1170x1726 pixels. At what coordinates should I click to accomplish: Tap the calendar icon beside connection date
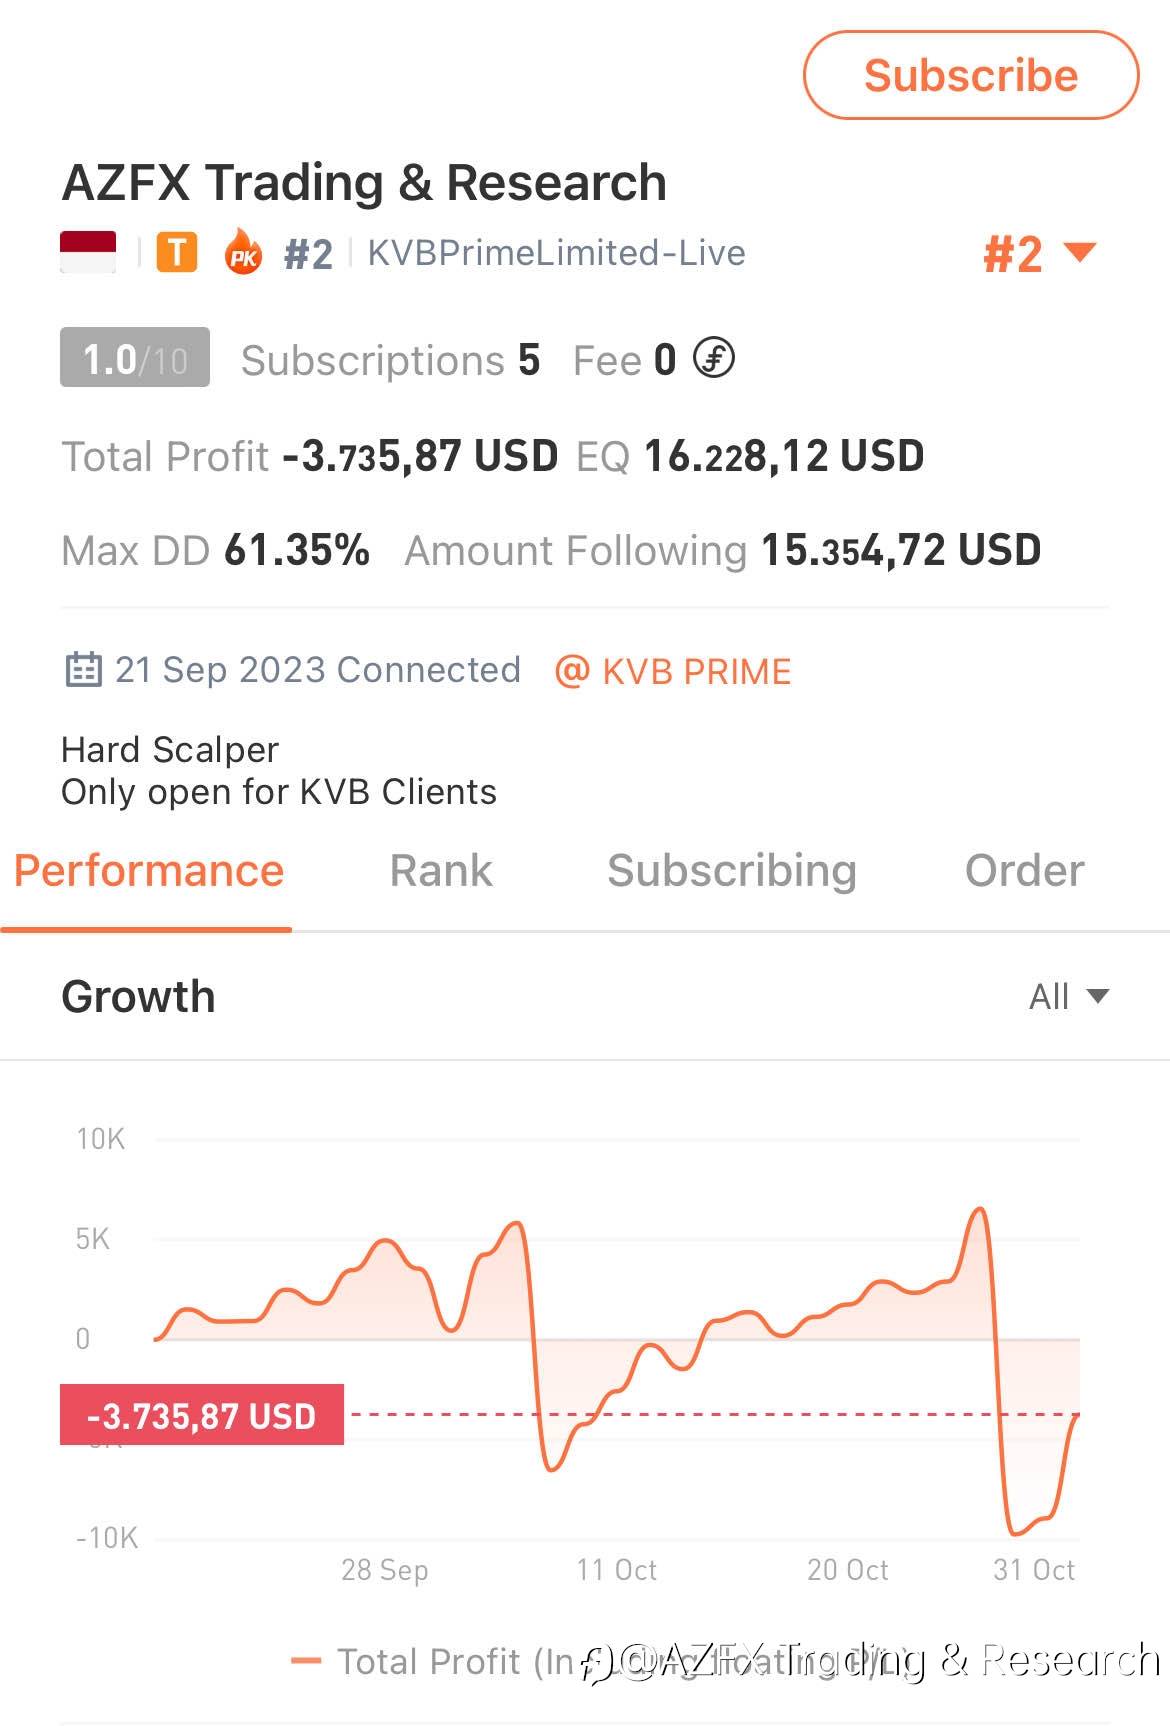point(83,670)
